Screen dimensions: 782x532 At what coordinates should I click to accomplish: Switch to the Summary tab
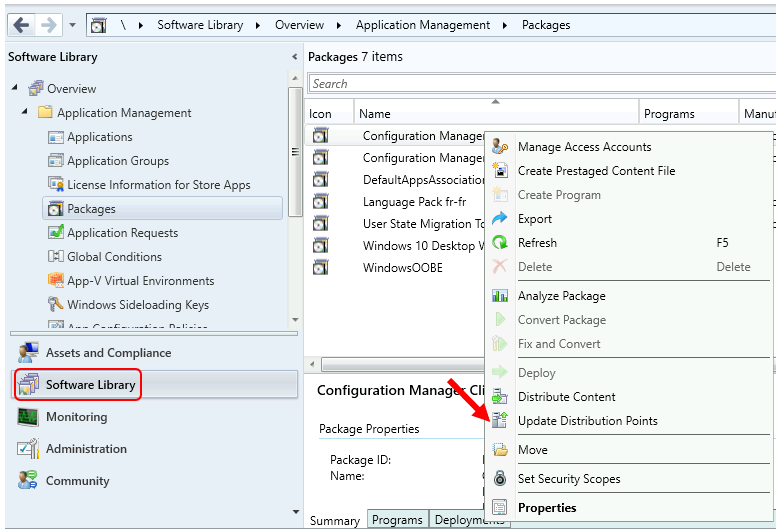pos(335,520)
